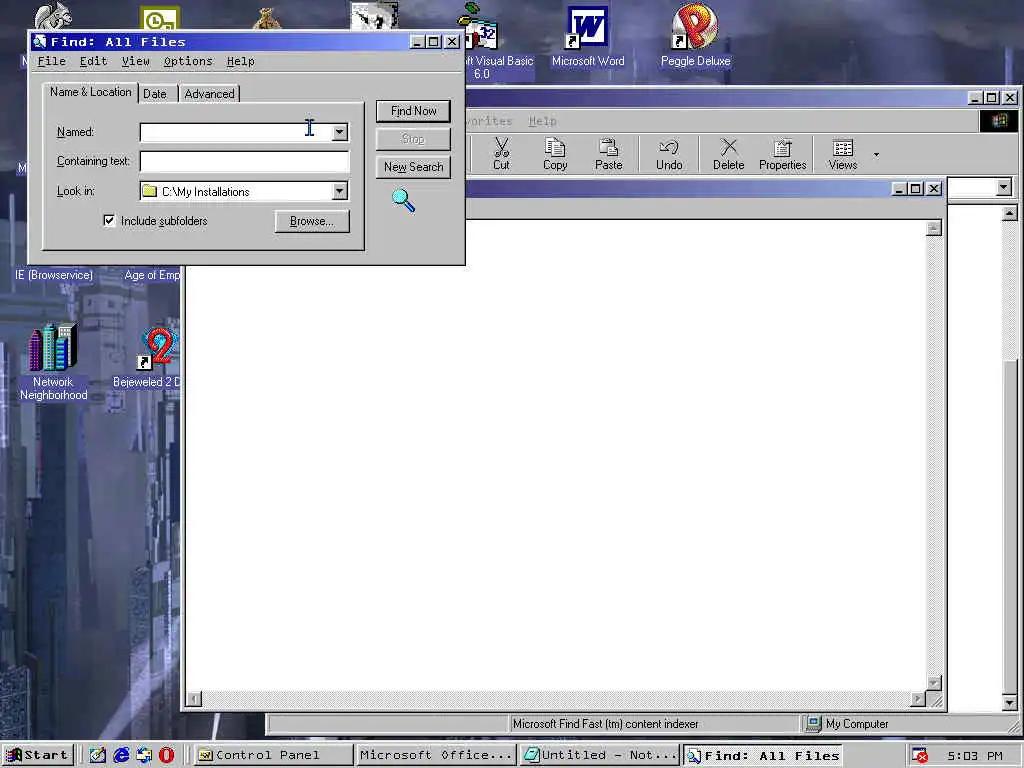Select IE (Browservice) desktop icon label
1024x768 pixels.
(54, 275)
